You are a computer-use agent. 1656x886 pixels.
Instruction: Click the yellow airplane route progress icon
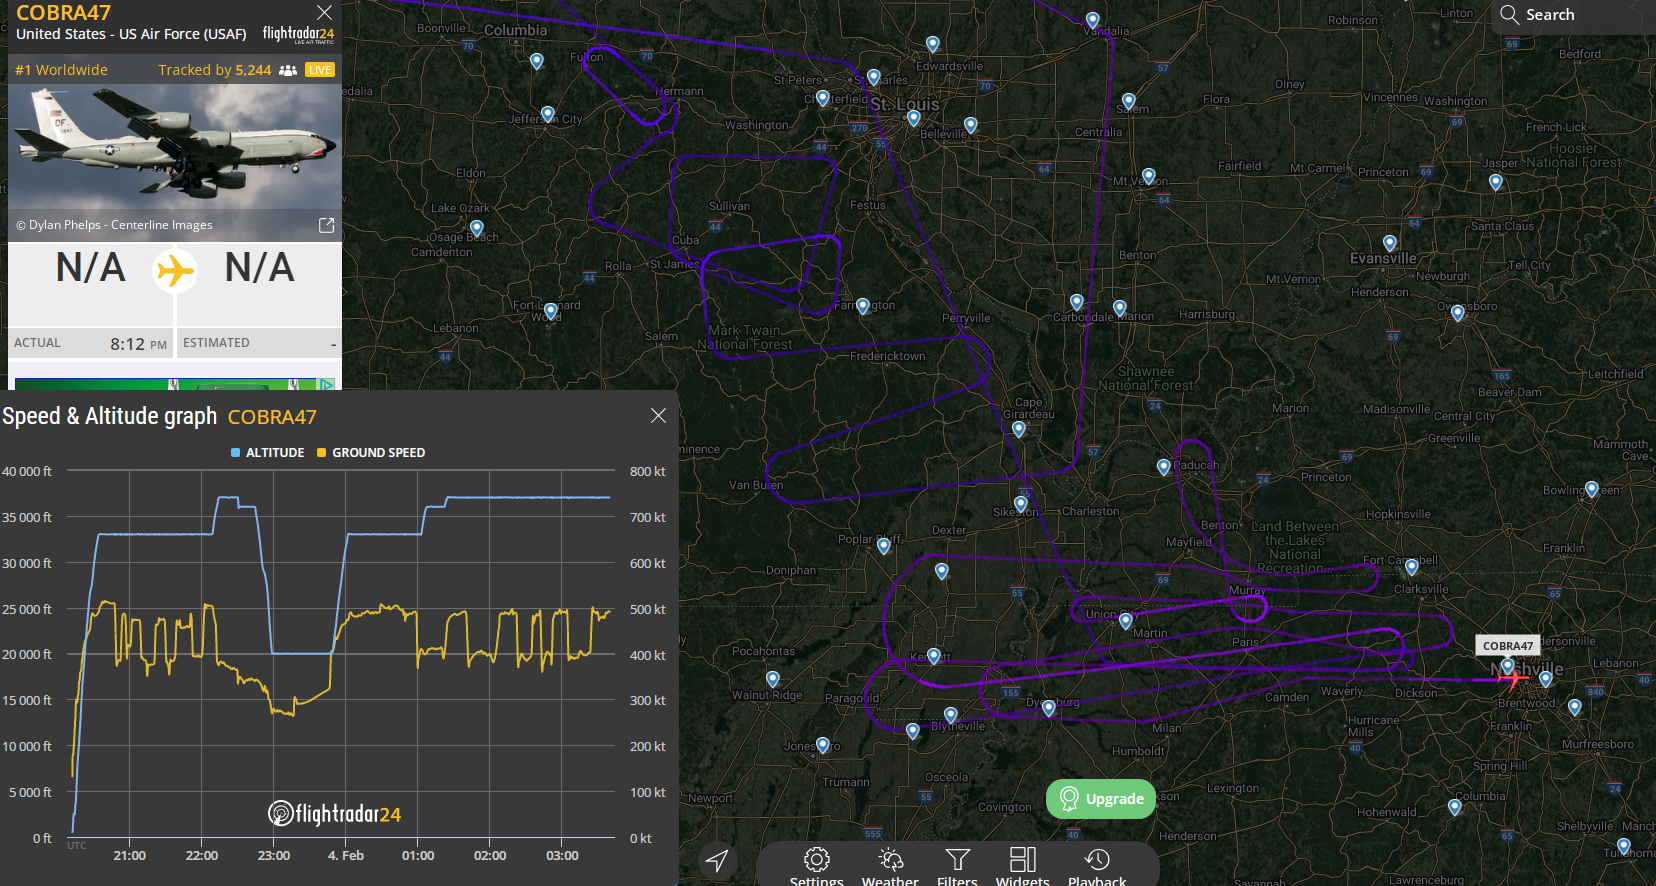click(175, 271)
